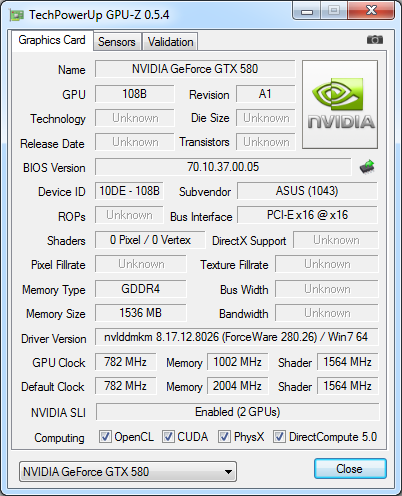Viewport: 402px width, 496px height.
Task: Click the 'Computing' label text
Action: pyautogui.click(x=59, y=438)
